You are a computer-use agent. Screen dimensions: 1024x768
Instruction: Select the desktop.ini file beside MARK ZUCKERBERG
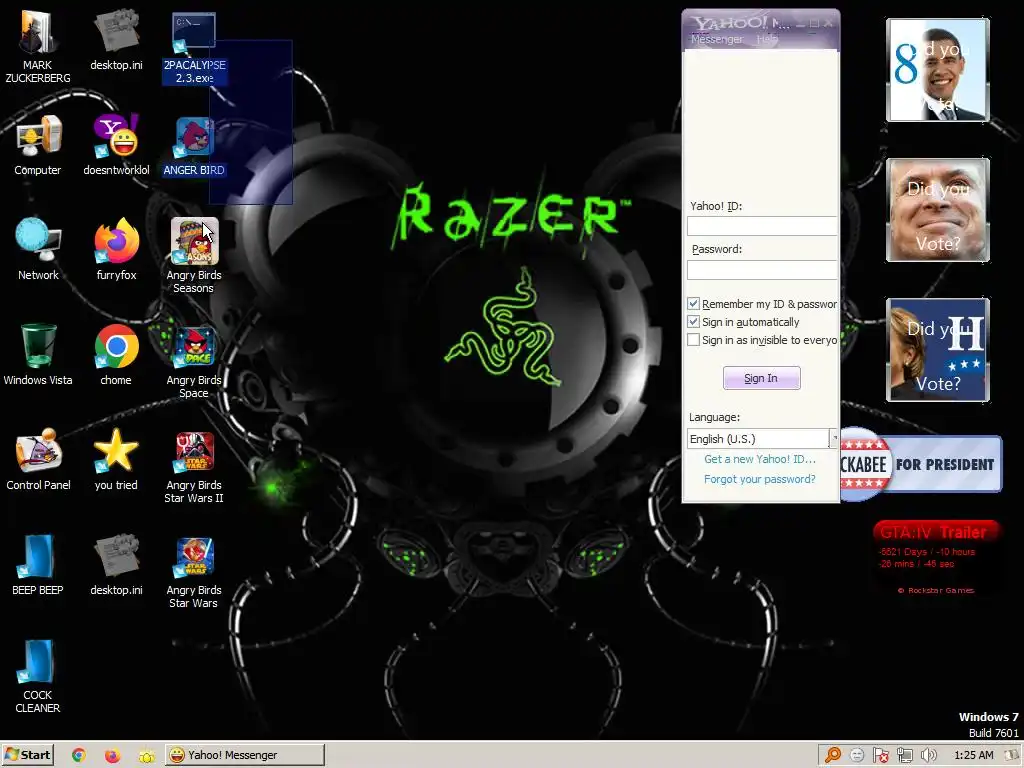click(116, 39)
